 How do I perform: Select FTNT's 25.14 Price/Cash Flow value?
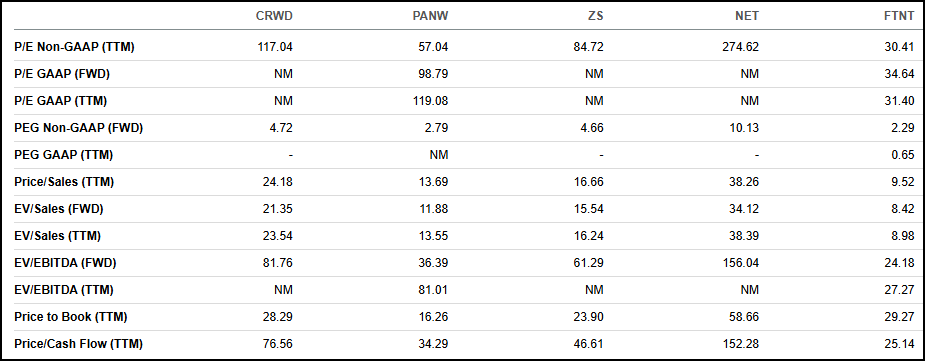901,344
